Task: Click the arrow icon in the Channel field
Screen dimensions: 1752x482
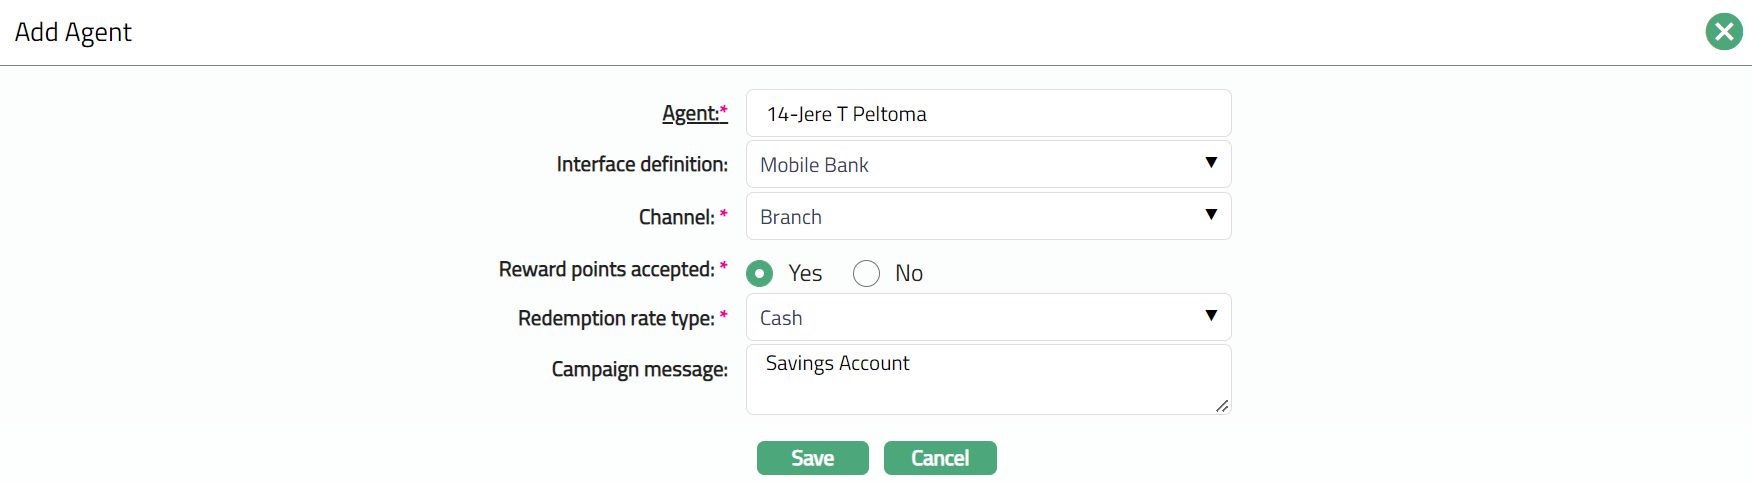Action: point(1210,215)
